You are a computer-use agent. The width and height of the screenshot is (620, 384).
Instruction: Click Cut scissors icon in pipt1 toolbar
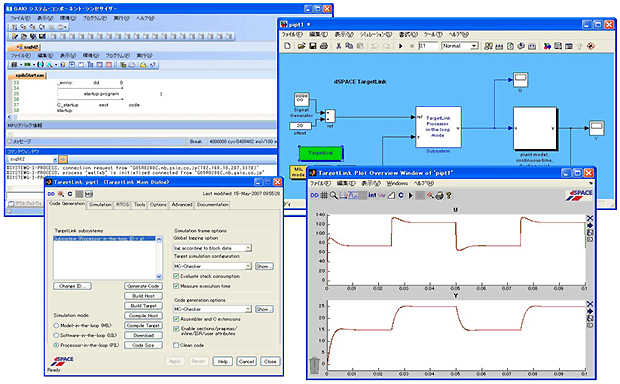click(x=338, y=46)
